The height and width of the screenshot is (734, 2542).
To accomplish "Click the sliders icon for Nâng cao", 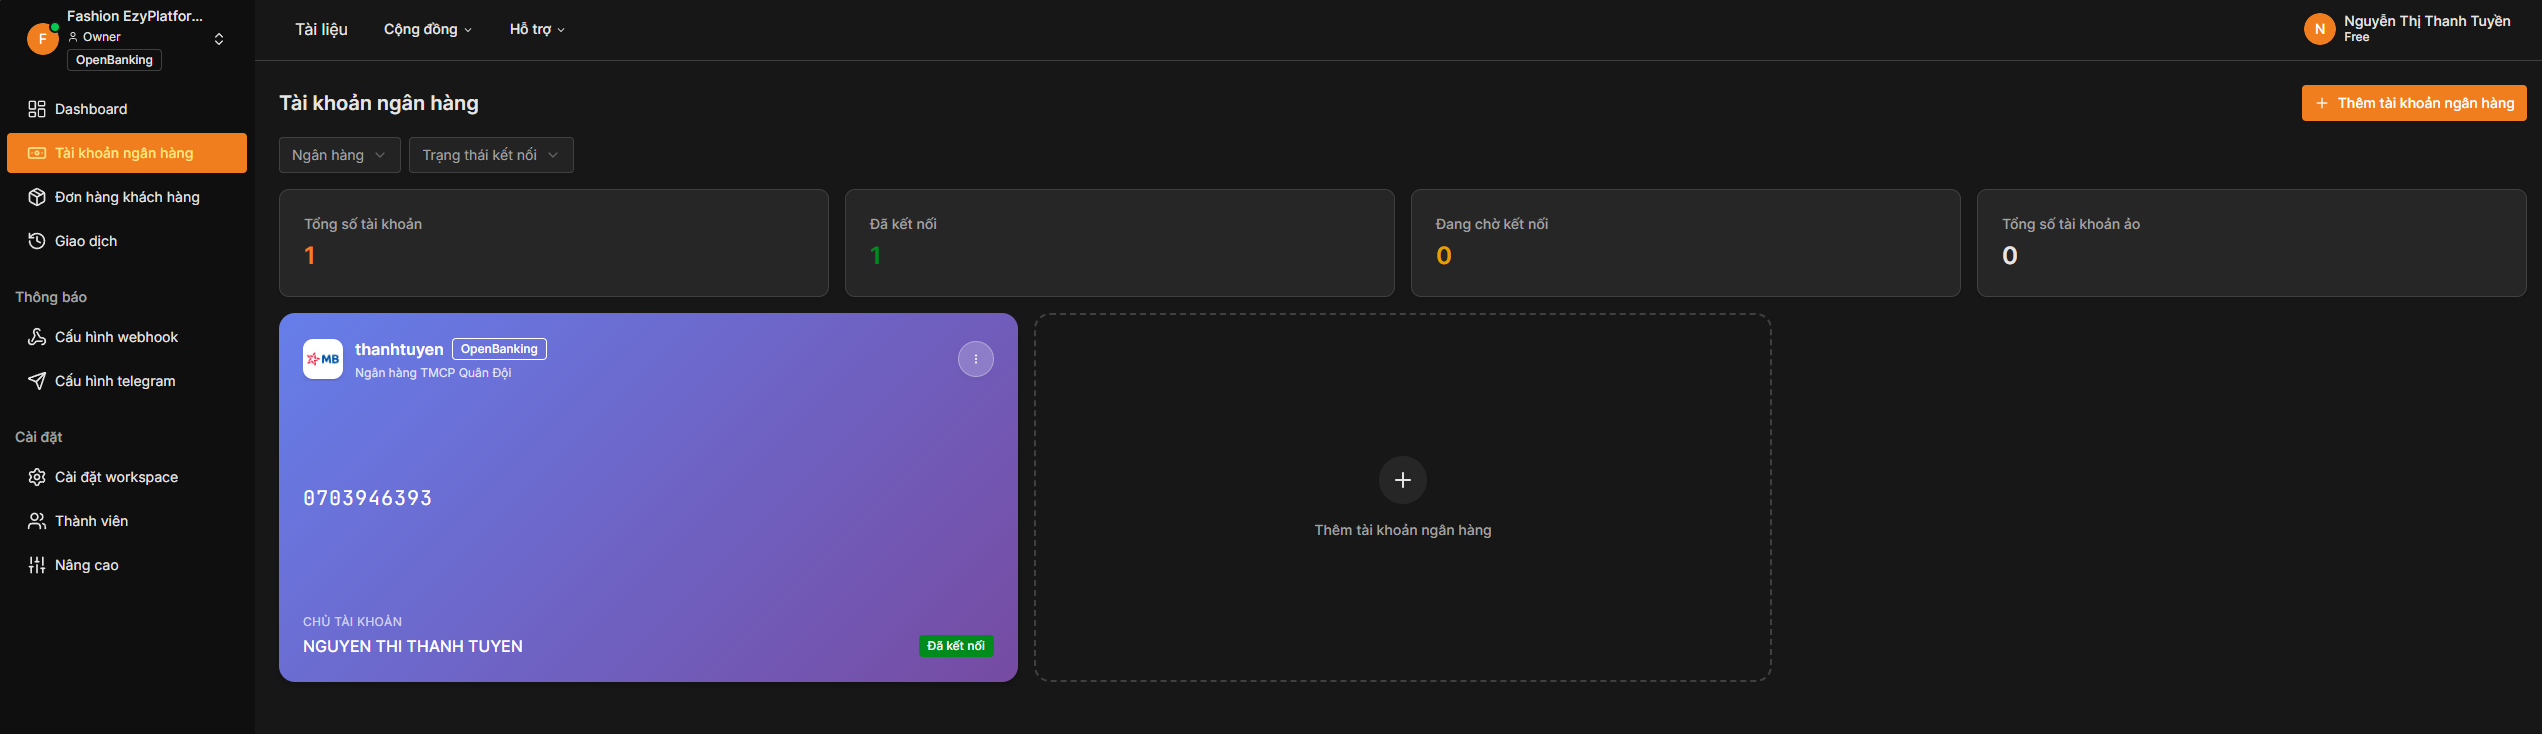I will (37, 565).
